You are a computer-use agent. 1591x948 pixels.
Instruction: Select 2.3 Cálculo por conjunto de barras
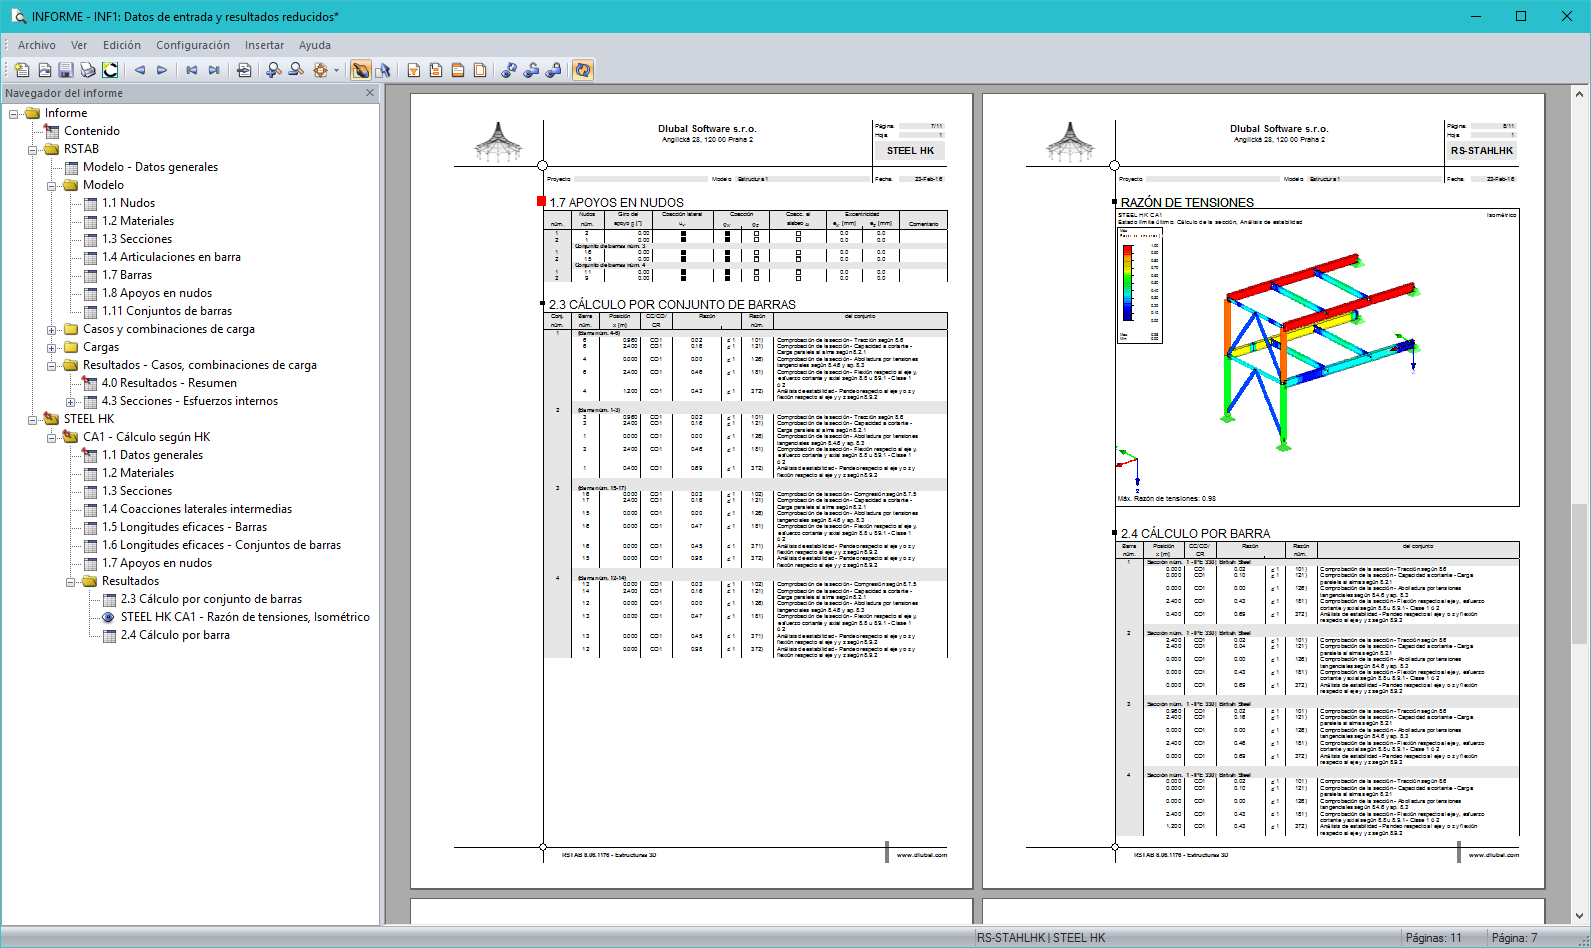pyautogui.click(x=211, y=599)
